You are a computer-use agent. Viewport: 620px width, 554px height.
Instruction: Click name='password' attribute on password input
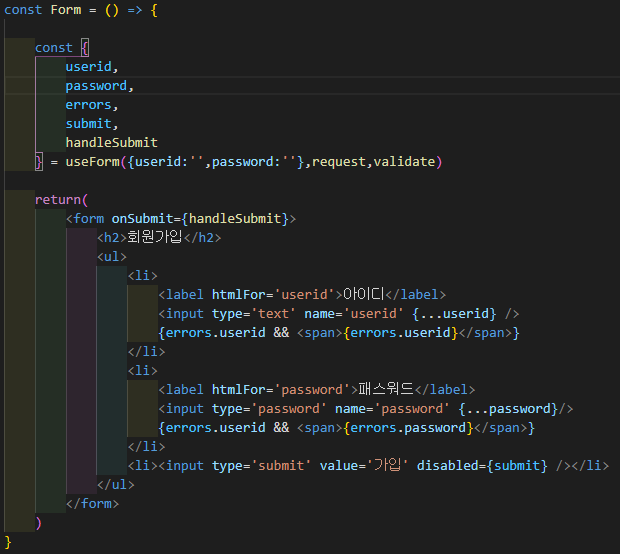(x=392, y=408)
